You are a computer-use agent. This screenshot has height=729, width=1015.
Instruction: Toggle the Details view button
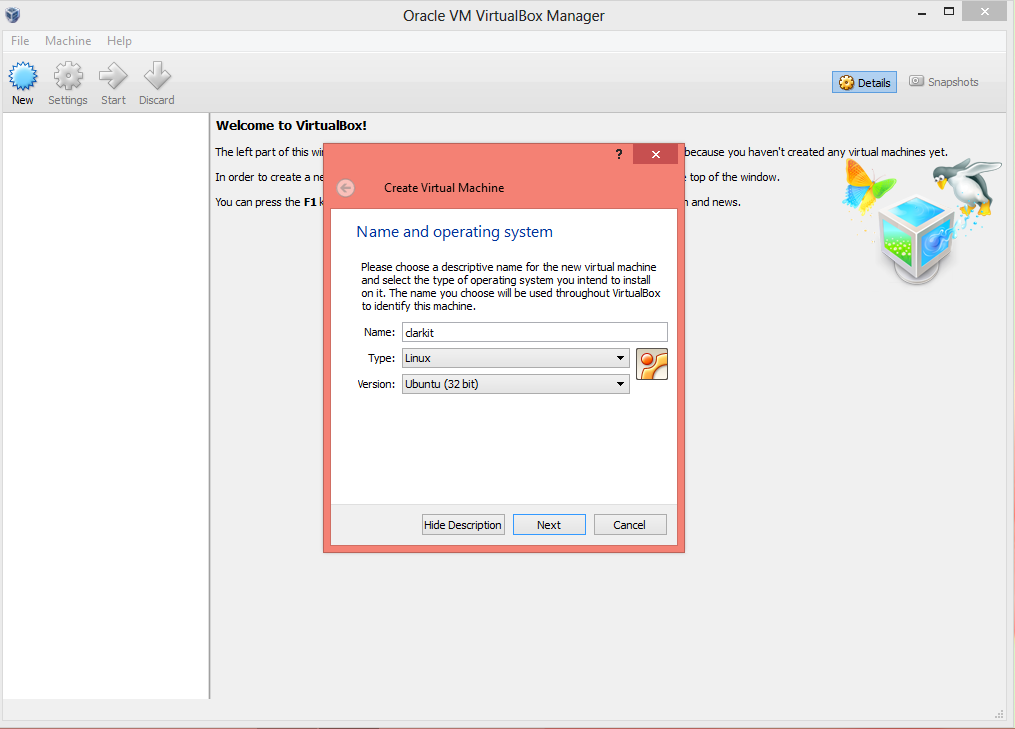pos(864,82)
